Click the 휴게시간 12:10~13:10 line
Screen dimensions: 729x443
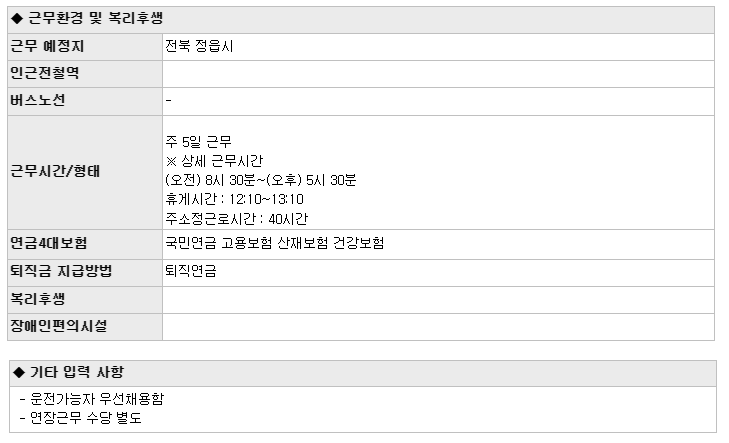[x=234, y=199]
